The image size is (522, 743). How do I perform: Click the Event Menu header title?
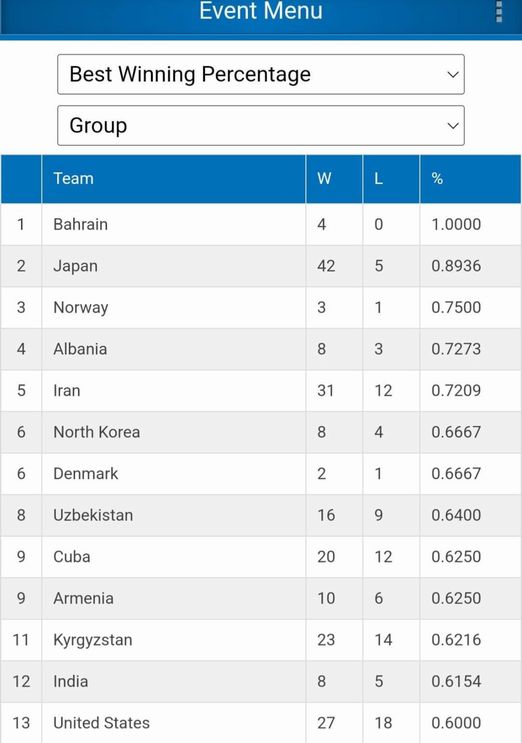(261, 11)
